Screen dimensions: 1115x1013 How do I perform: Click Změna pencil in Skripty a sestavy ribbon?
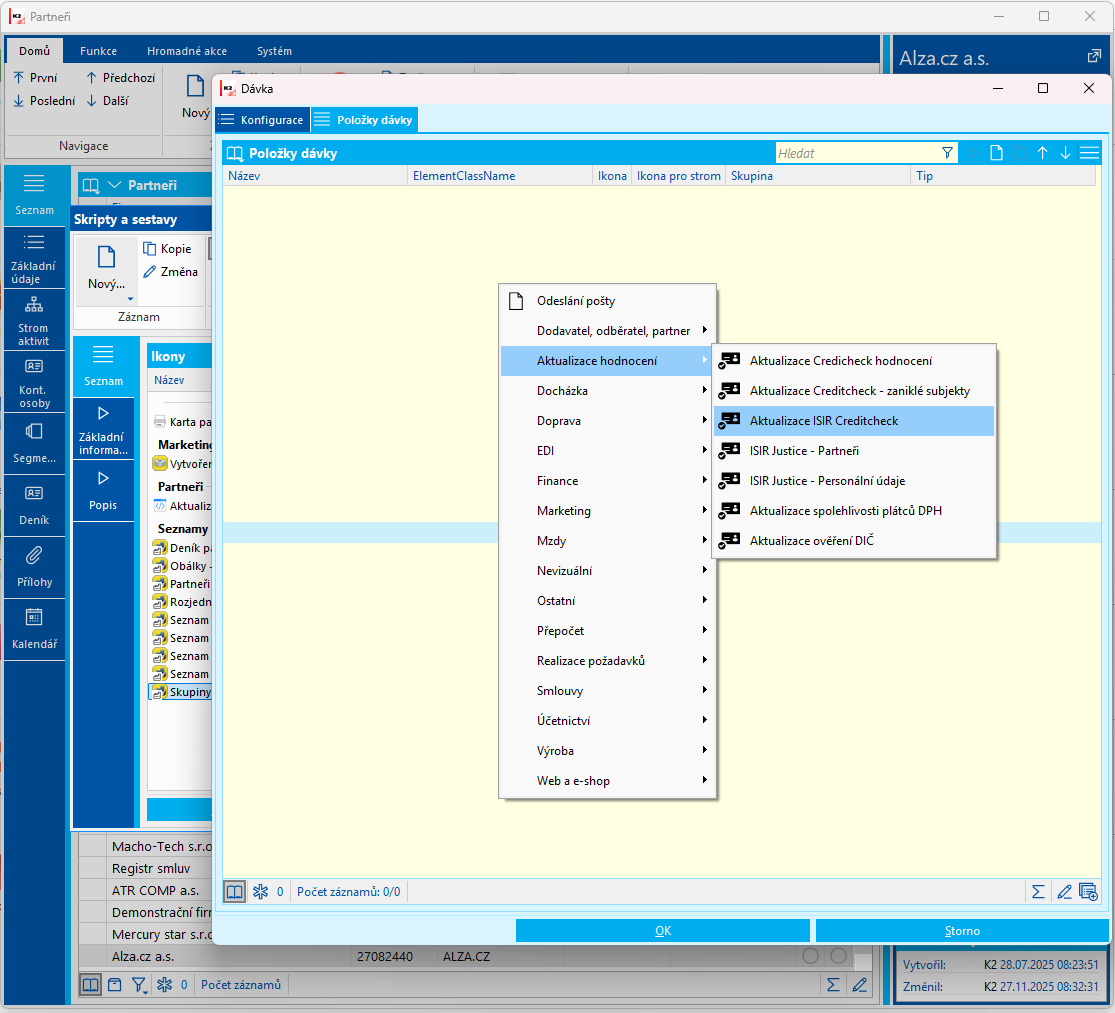click(x=171, y=272)
